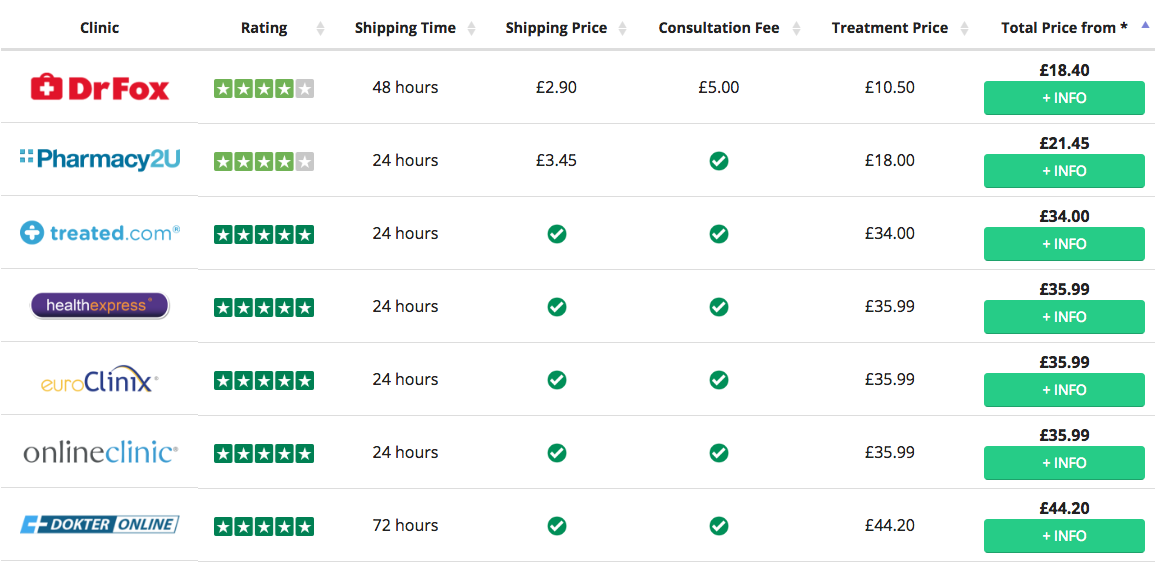Click the Treatment Price column header
1157x580 pixels.
click(x=889, y=28)
